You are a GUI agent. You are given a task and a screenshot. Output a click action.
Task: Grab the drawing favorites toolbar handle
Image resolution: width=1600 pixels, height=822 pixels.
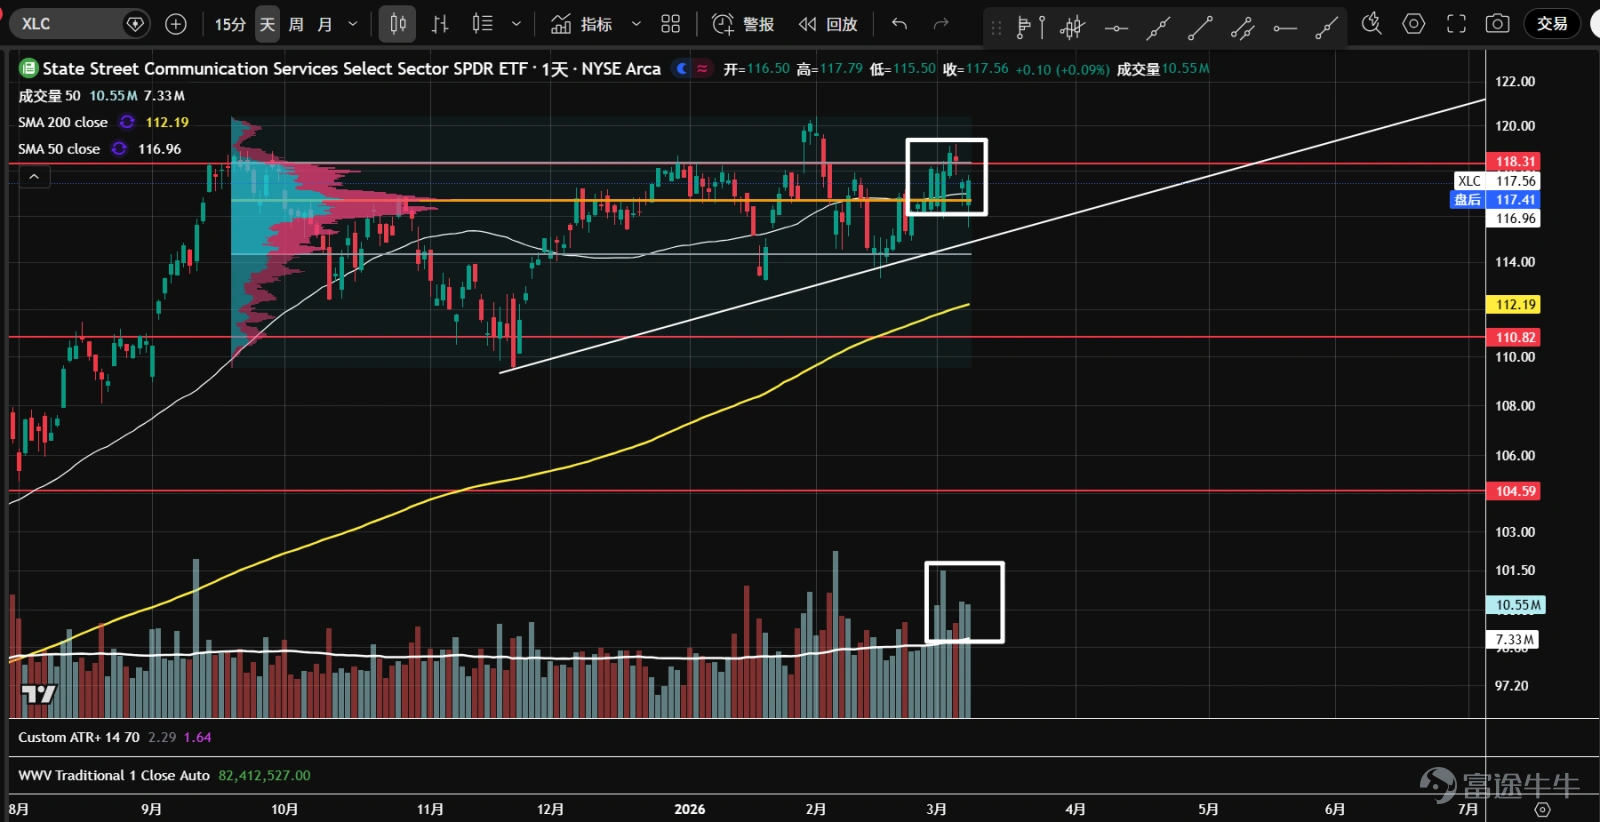click(x=996, y=28)
